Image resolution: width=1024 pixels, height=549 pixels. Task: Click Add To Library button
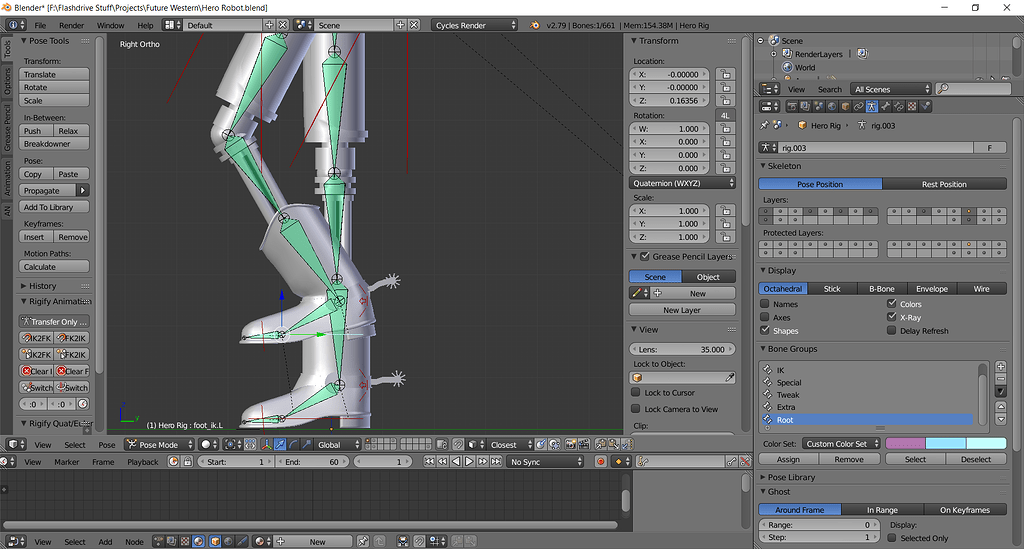coord(54,207)
